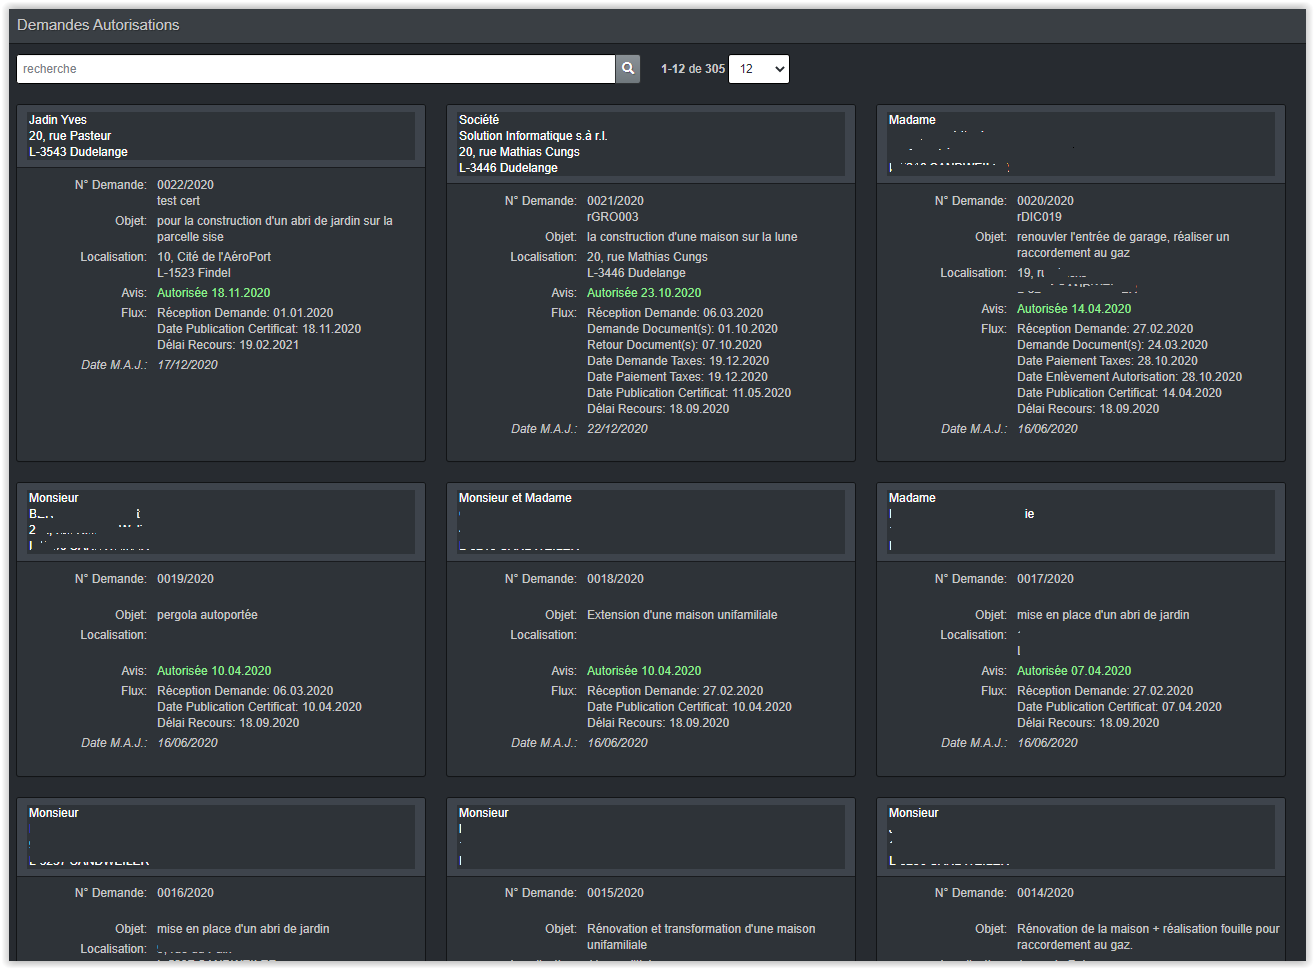Viewport: 1314px width, 969px height.
Task: Click 'Délai Recours: 19.02.2021' entry
Action: click(x=228, y=345)
